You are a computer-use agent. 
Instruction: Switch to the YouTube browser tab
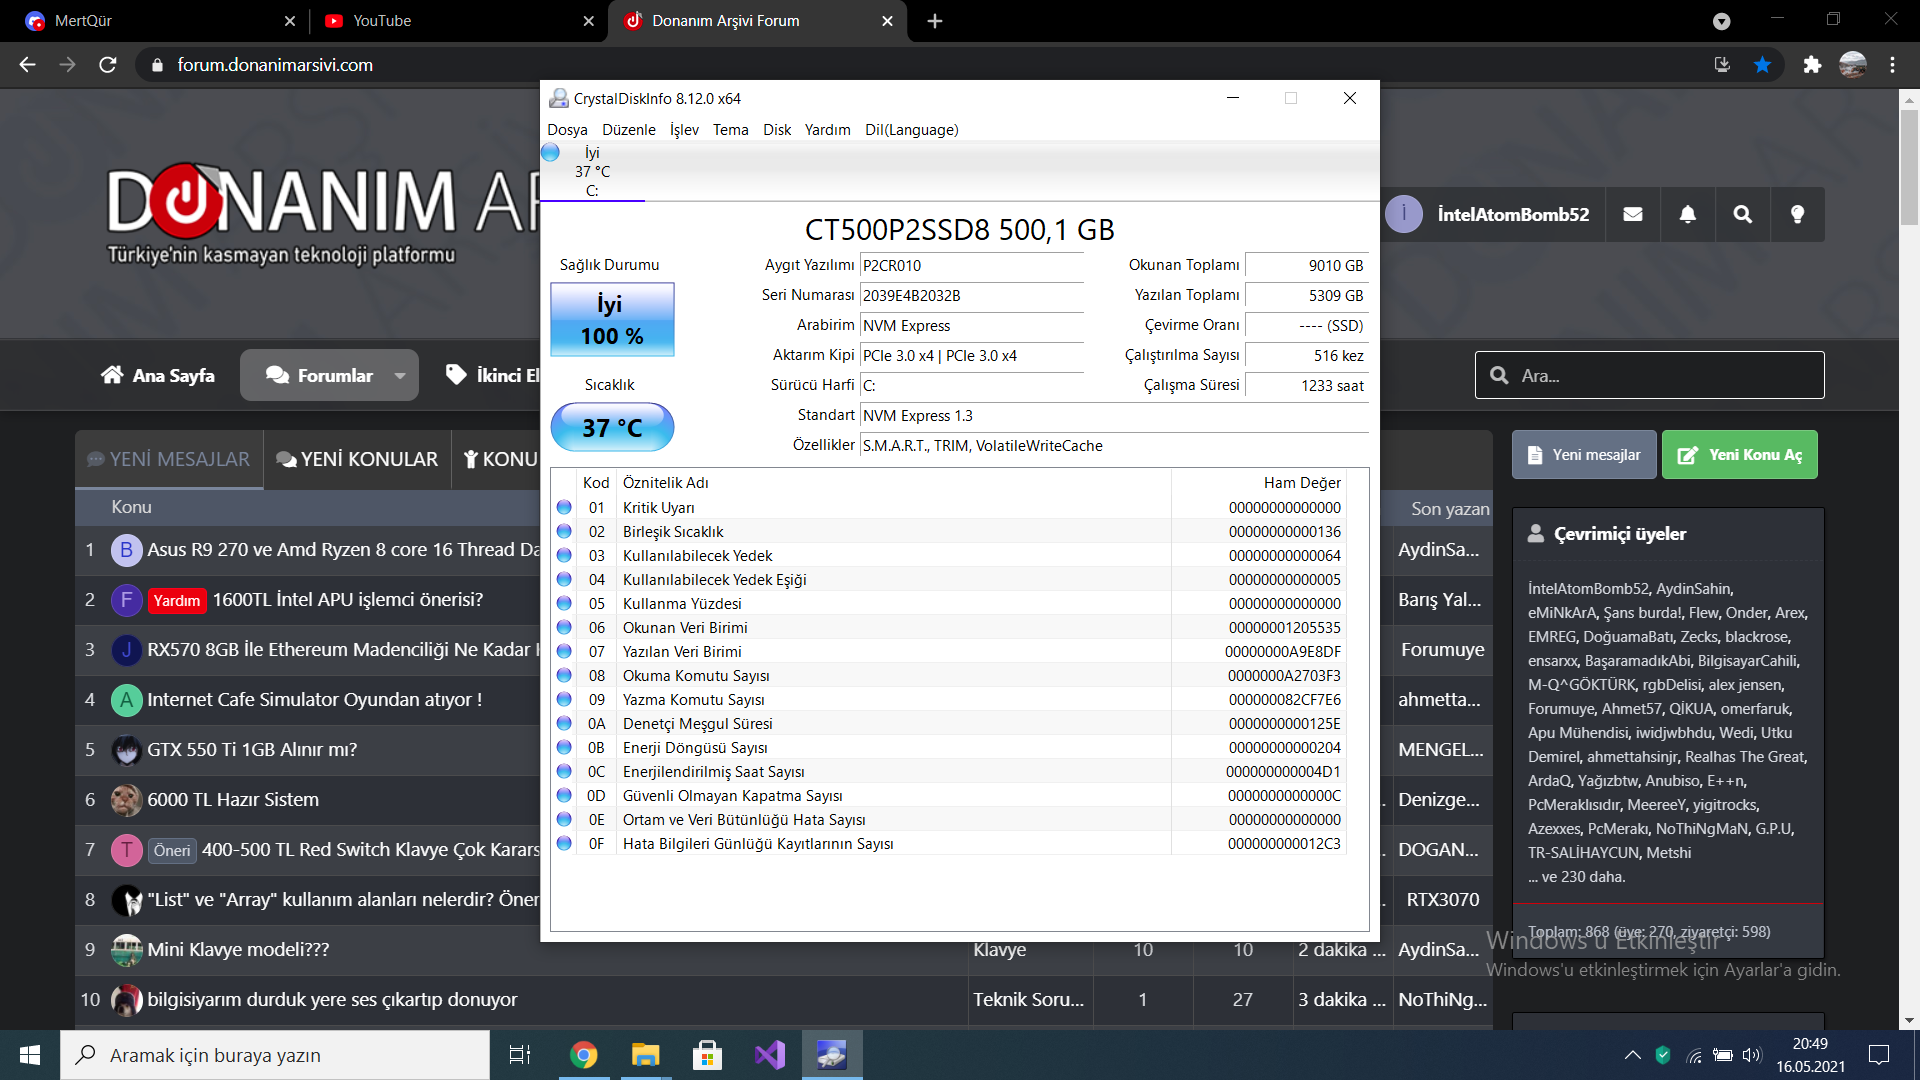tap(382, 21)
